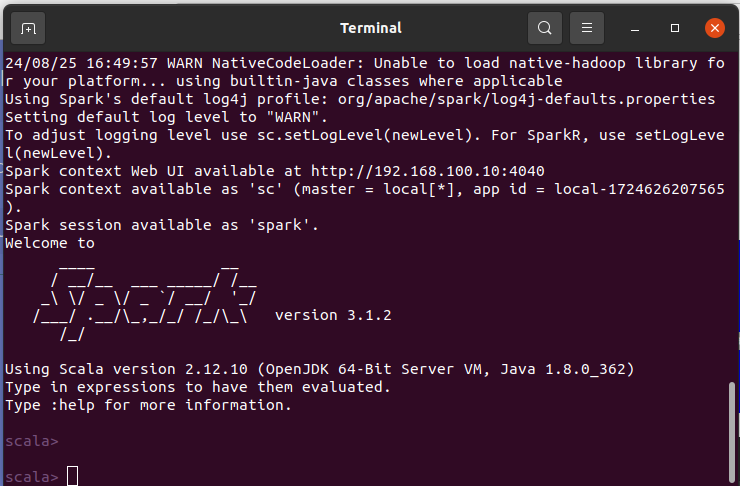The height and width of the screenshot is (486, 740).
Task: Click the Terminal title in header bar
Action: [x=370, y=28]
